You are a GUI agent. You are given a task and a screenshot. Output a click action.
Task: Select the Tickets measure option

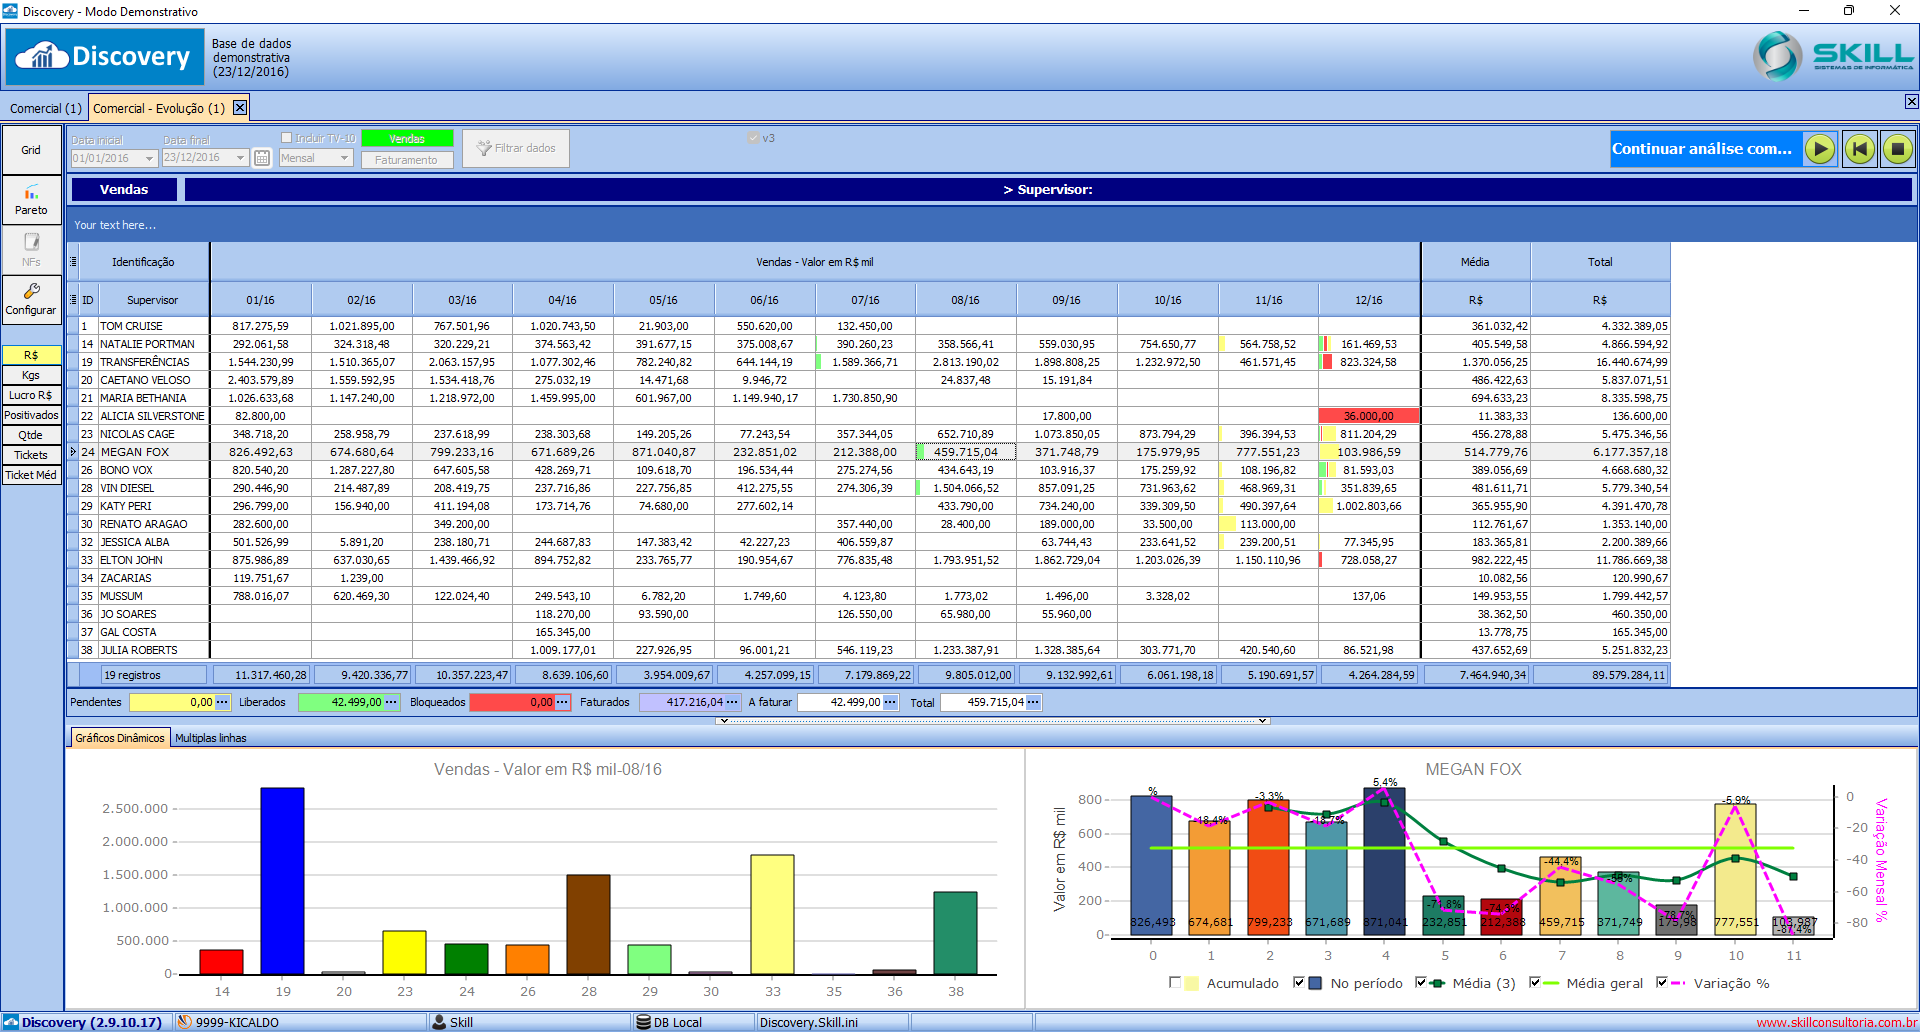31,455
